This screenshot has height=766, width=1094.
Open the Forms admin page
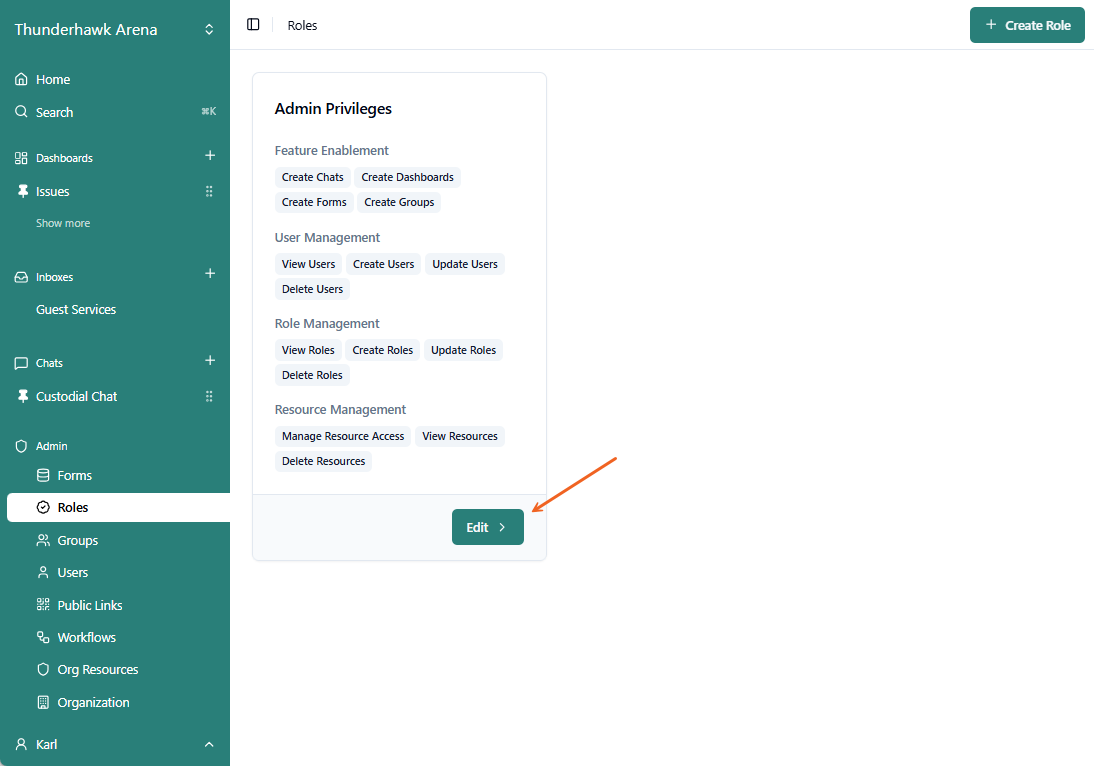tap(74, 476)
